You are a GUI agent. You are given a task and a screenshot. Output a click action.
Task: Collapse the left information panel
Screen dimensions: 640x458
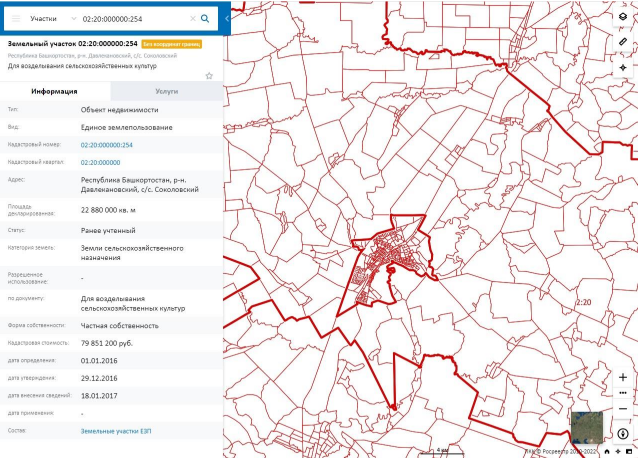pos(227,18)
